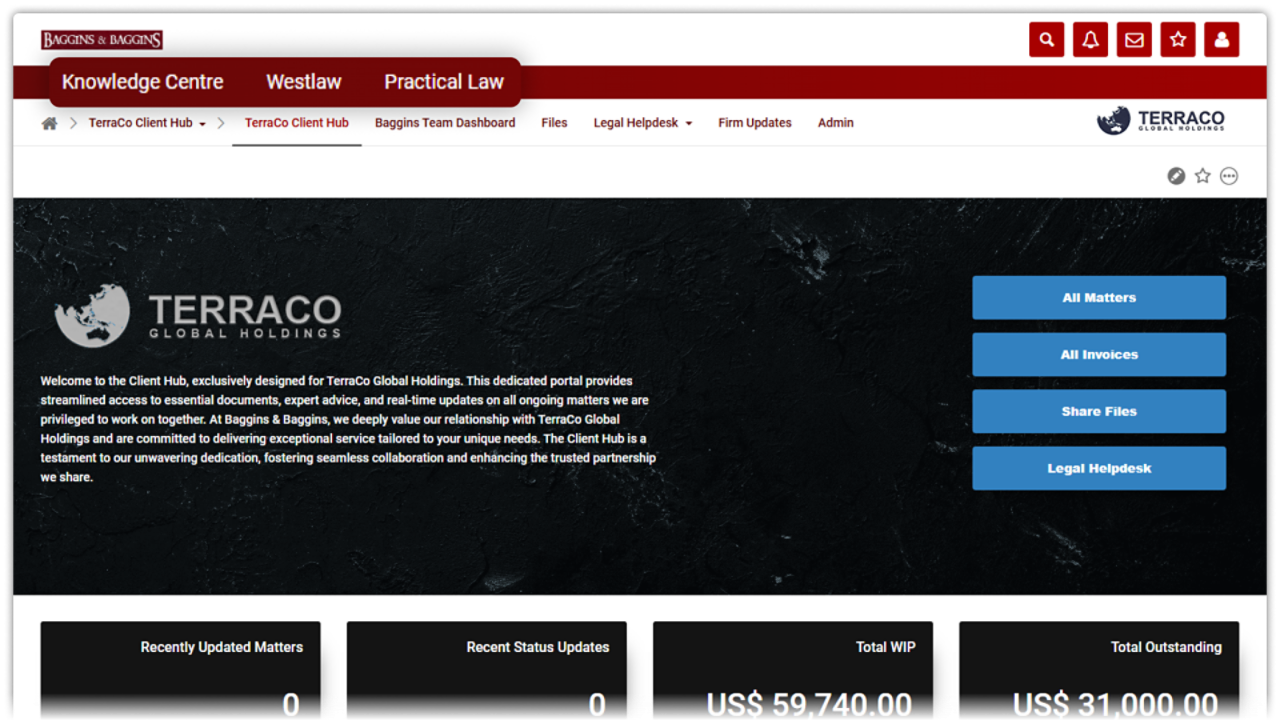This screenshot has width=1280, height=720.
Task: Switch to the Files tab
Action: tap(554, 123)
